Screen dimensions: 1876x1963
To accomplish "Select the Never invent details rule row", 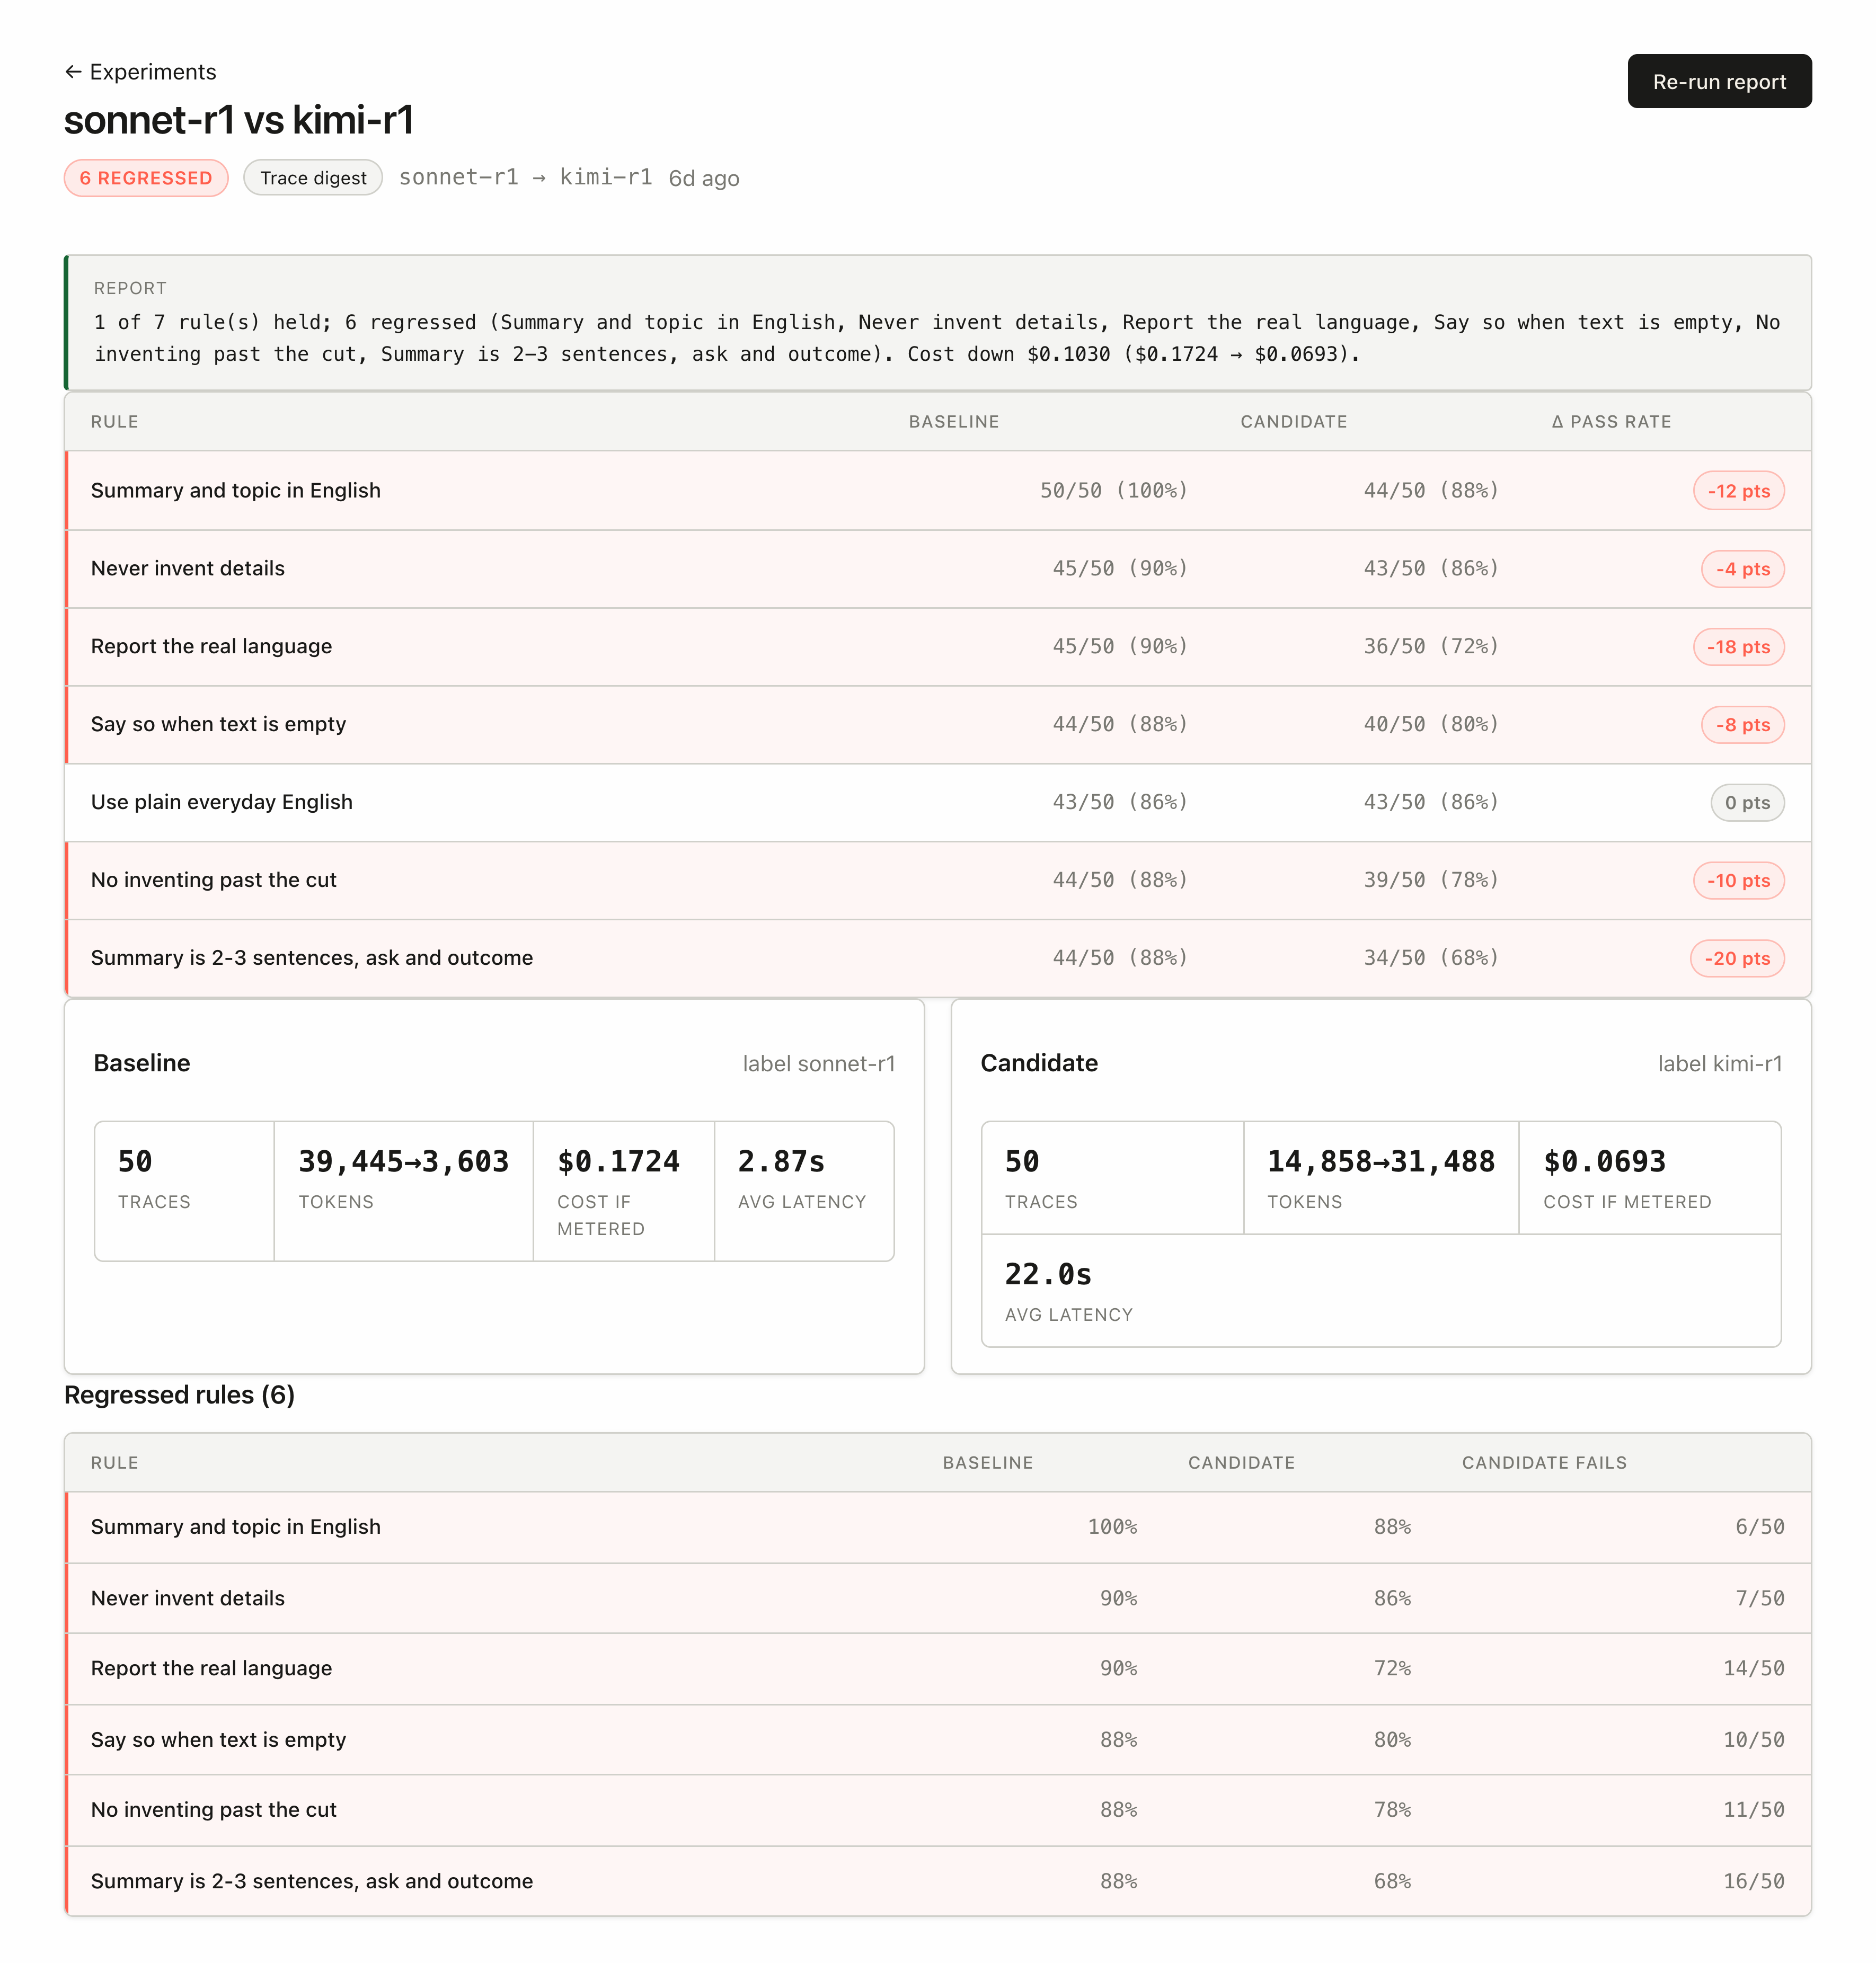I will tap(938, 568).
